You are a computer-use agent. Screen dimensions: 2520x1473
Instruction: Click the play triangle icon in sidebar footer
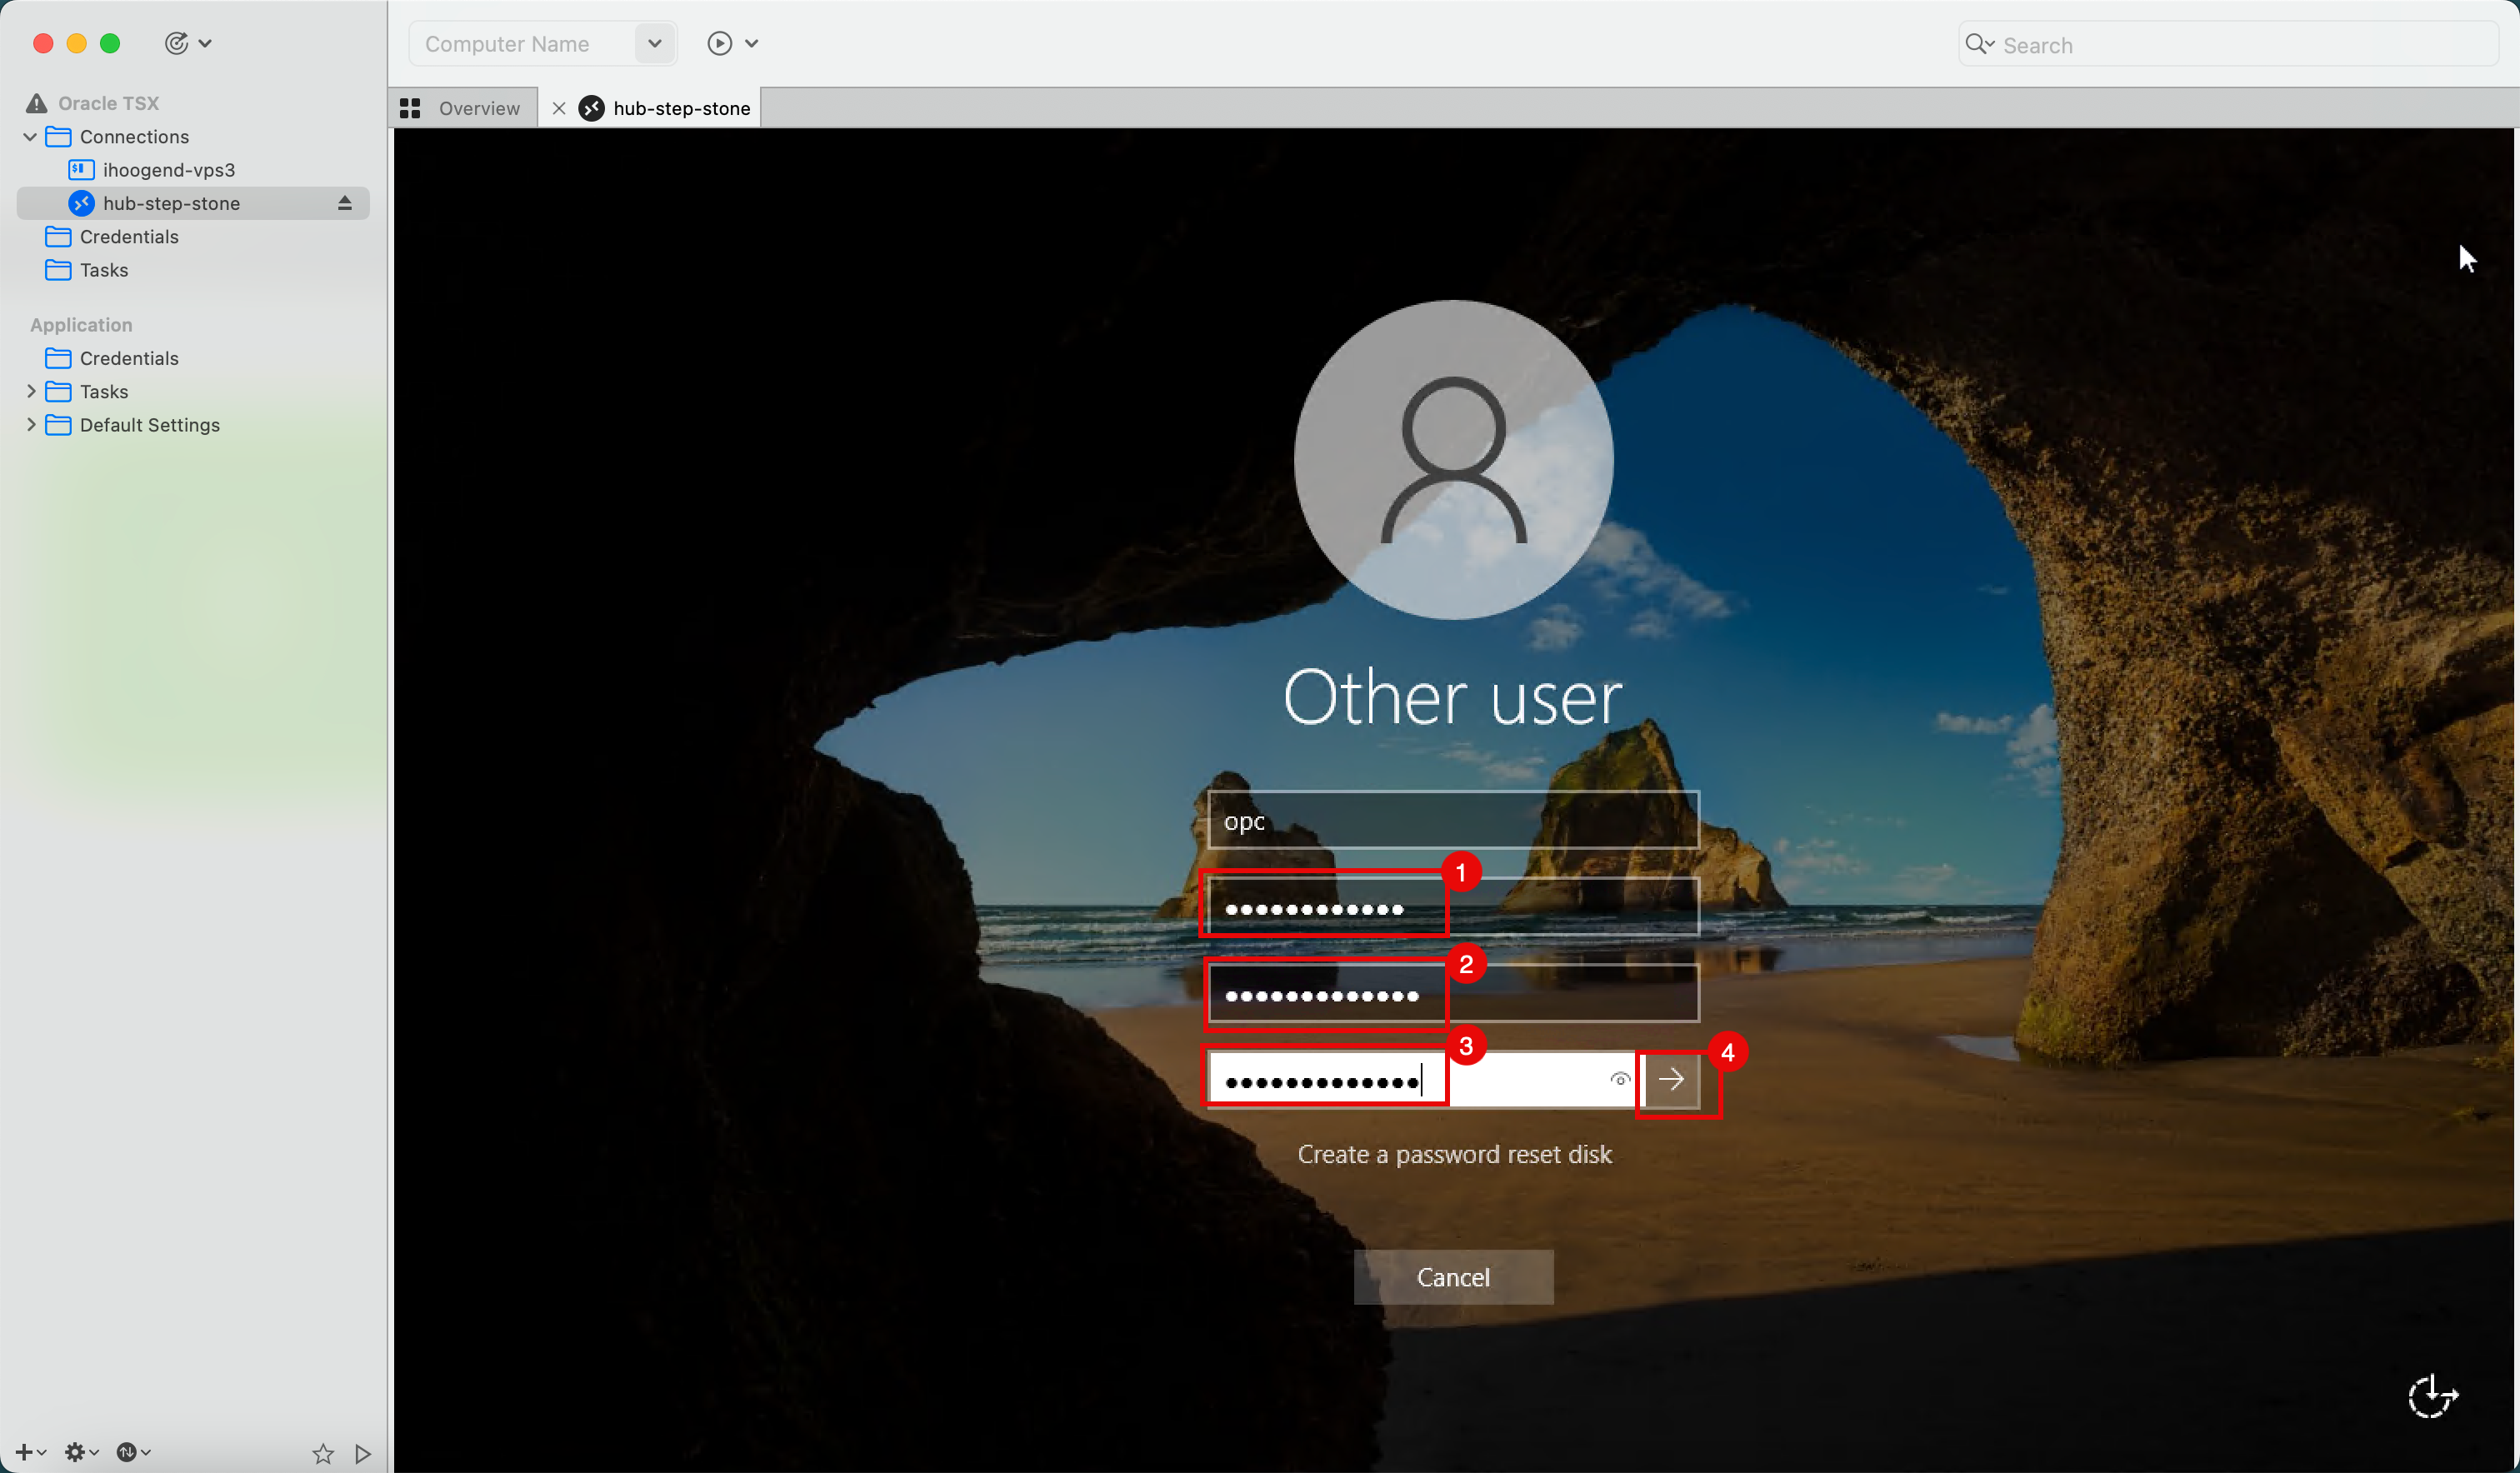(x=363, y=1453)
